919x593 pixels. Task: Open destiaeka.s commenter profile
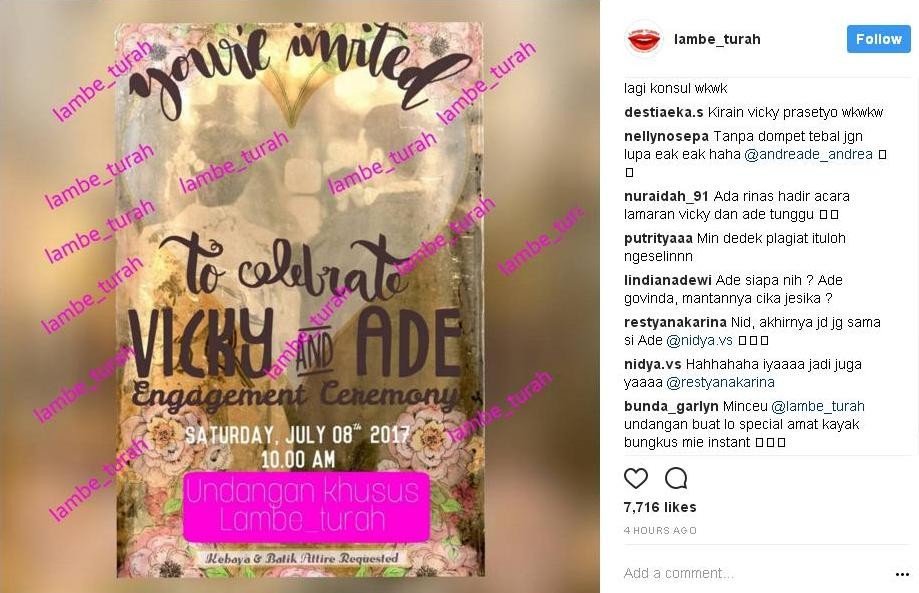click(663, 113)
